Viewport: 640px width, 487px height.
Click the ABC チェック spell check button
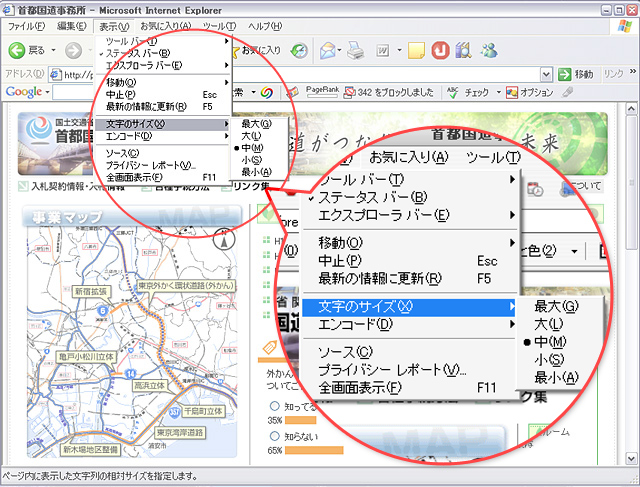click(x=468, y=93)
